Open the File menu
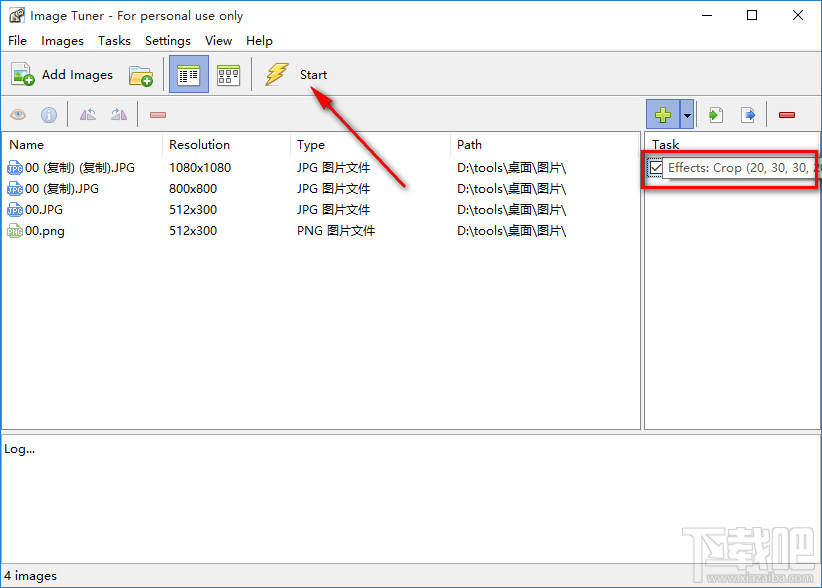The image size is (822, 588). [x=17, y=41]
